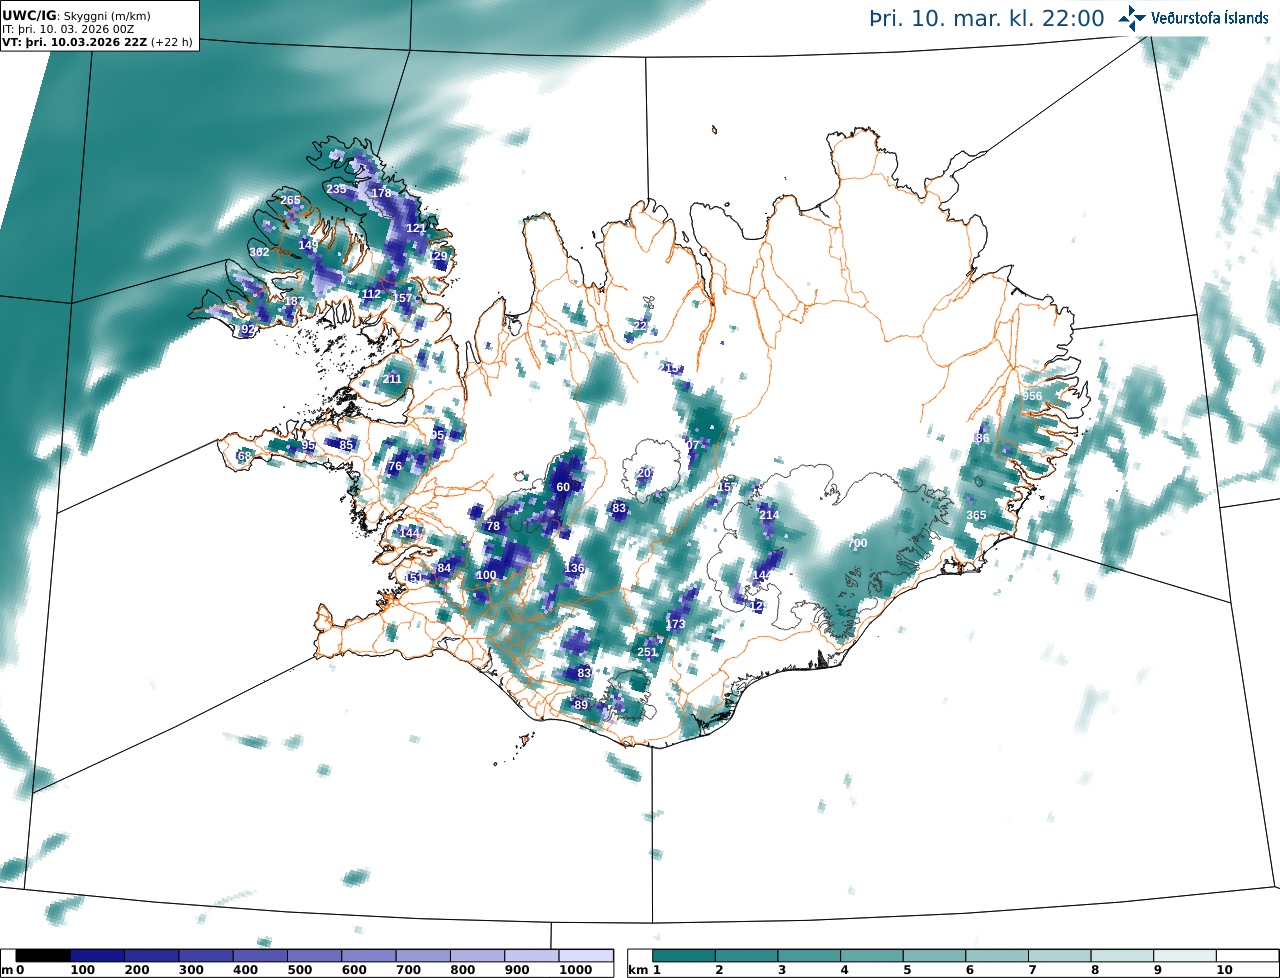Pick the 900–1000 m legend swatch
Screen dimensions: 1280x978
532,956
